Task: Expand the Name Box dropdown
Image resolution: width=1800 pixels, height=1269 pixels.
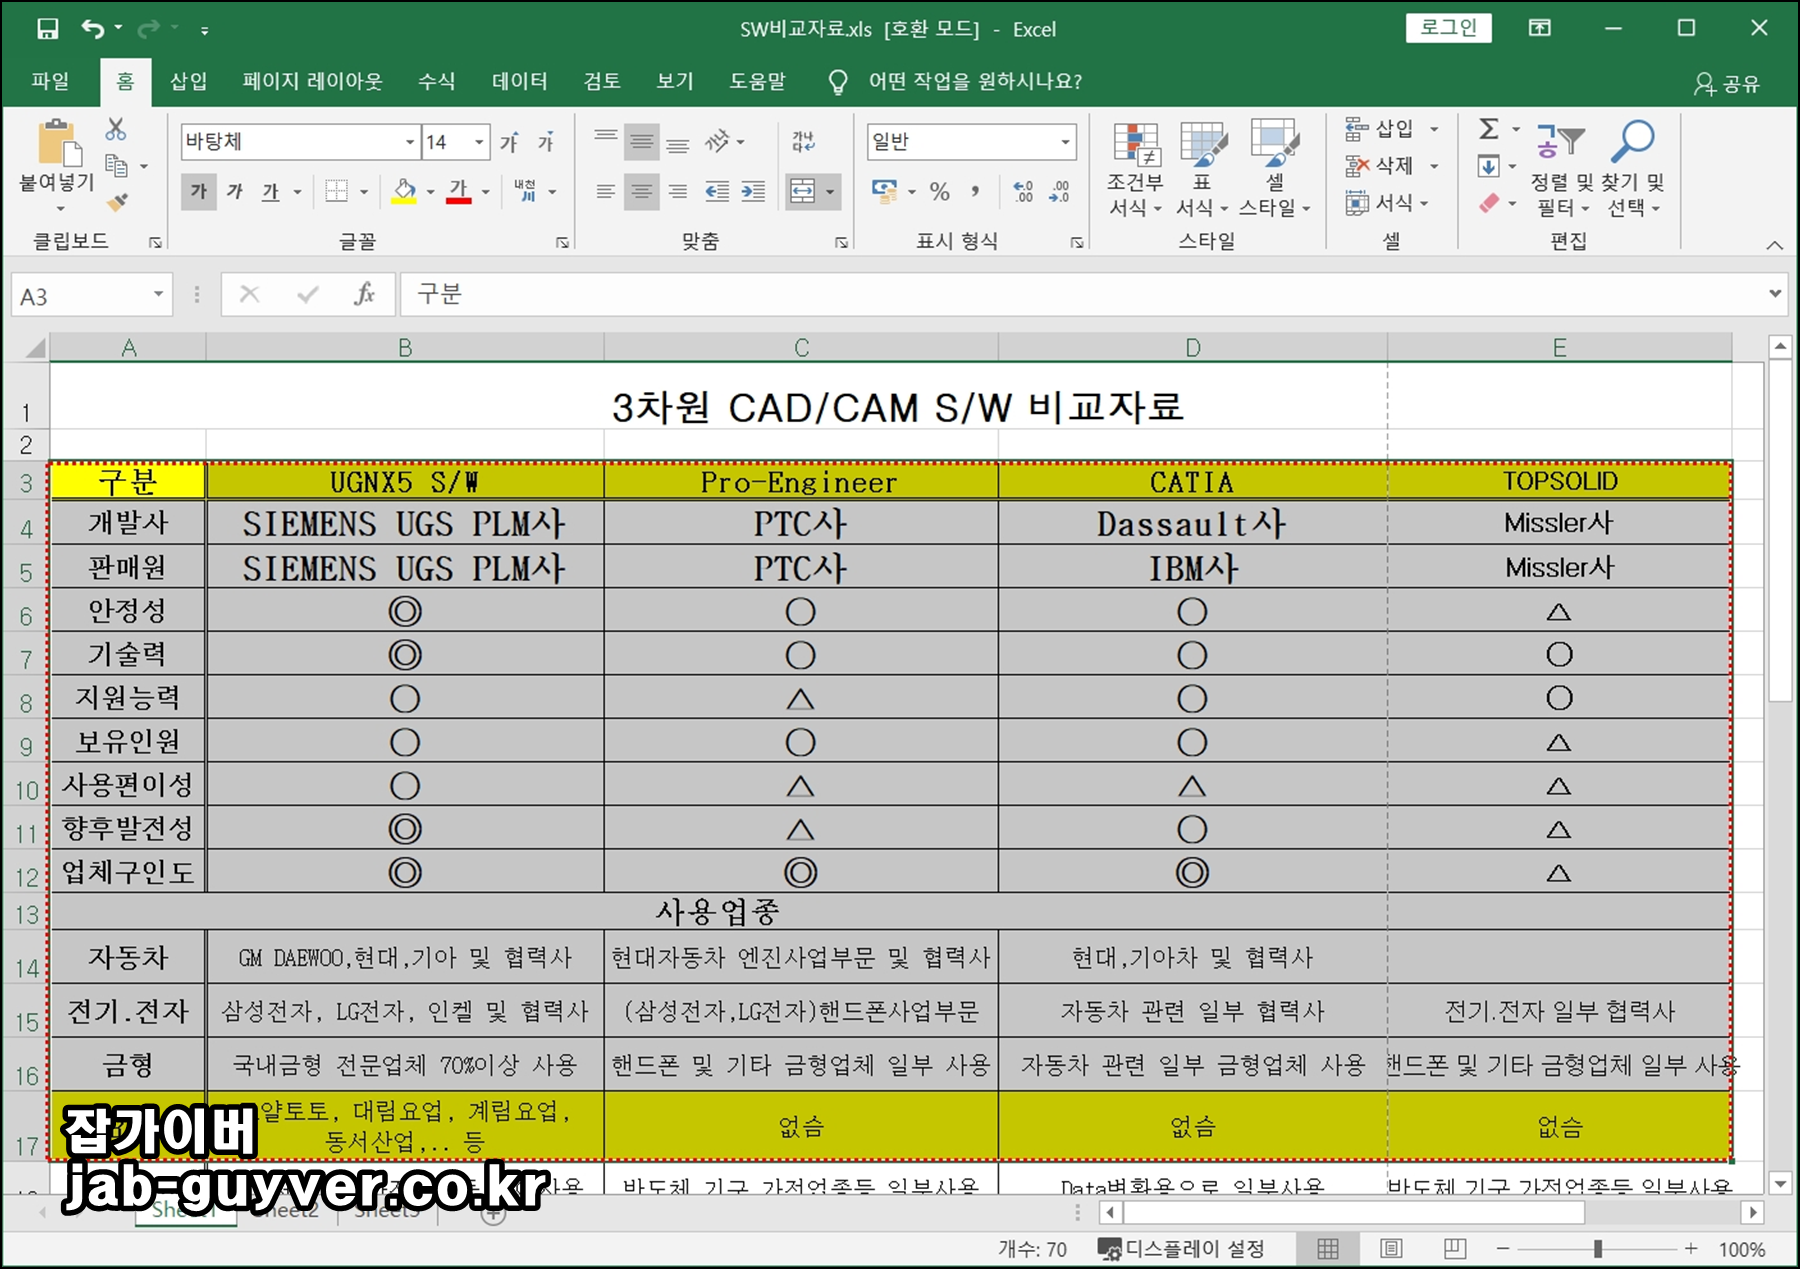Action: [x=158, y=294]
